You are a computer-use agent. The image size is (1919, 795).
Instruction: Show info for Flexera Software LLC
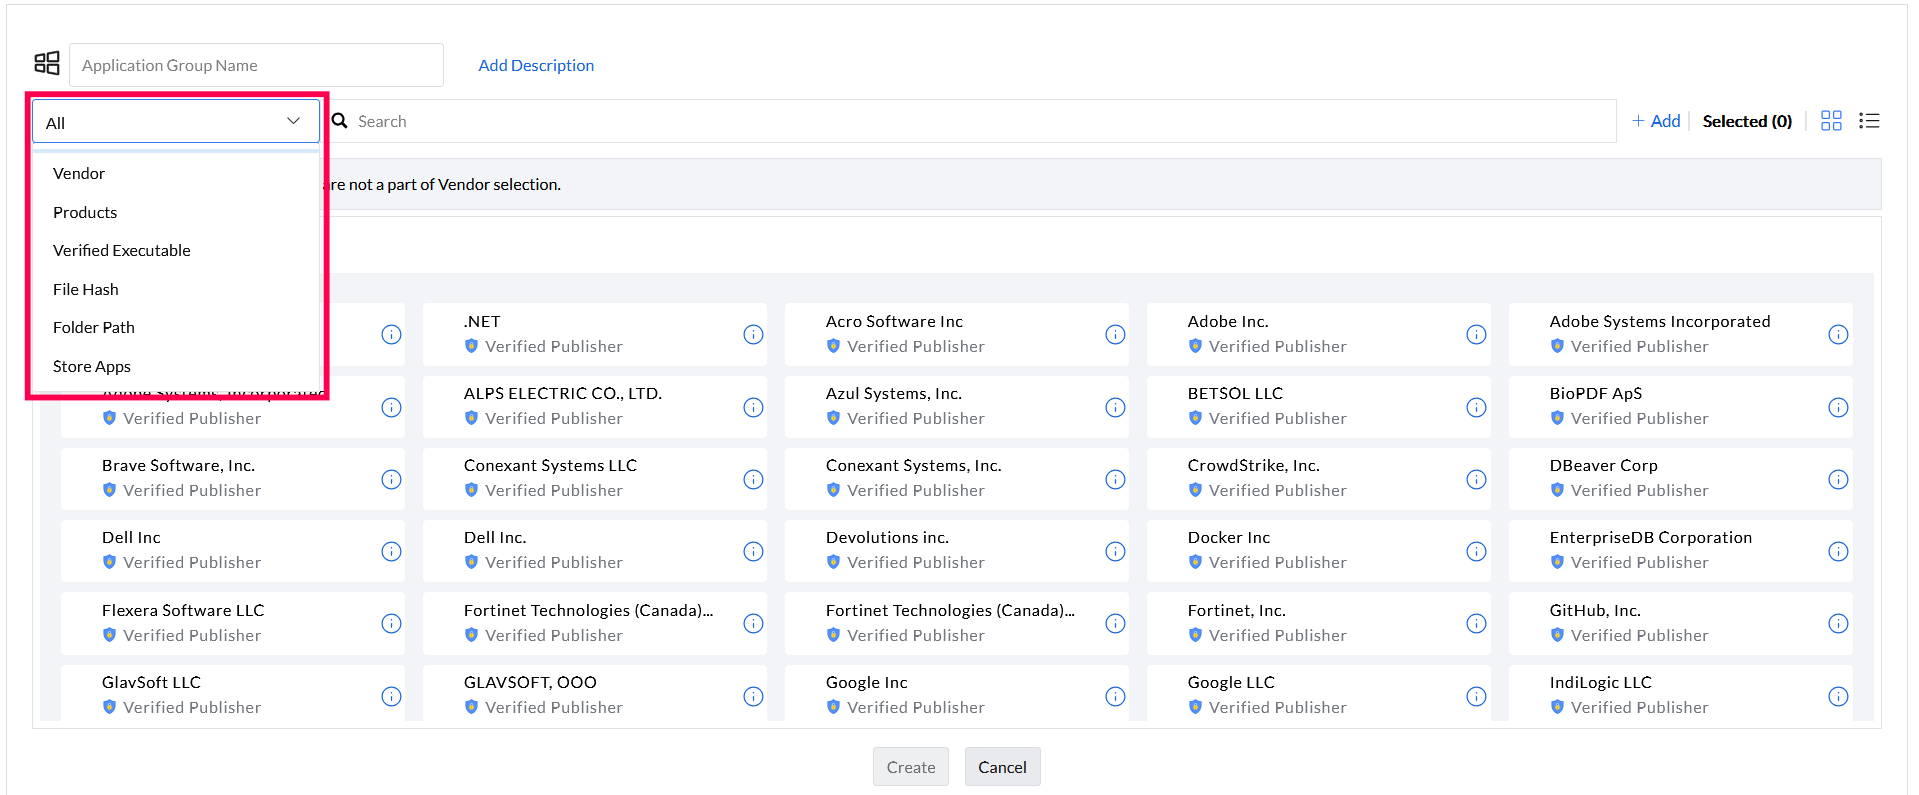(x=391, y=623)
